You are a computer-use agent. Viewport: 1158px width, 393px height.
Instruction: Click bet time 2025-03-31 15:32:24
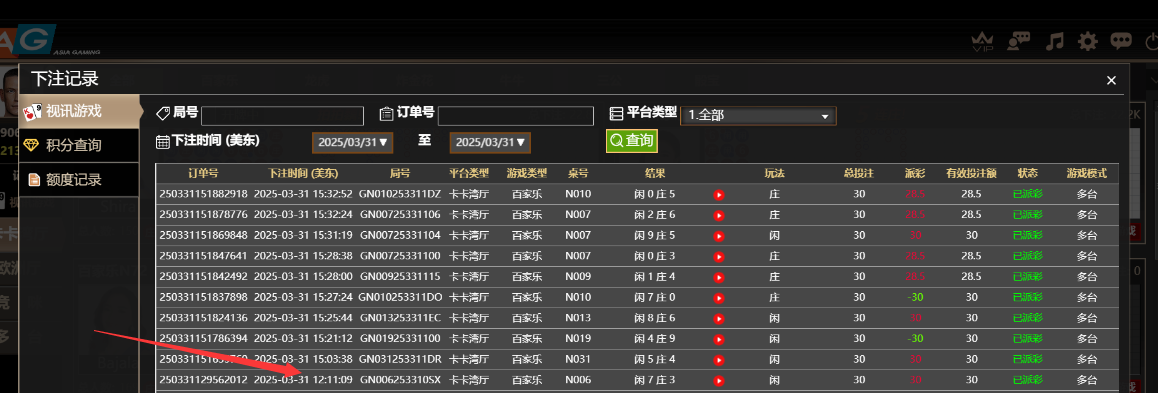[302, 215]
